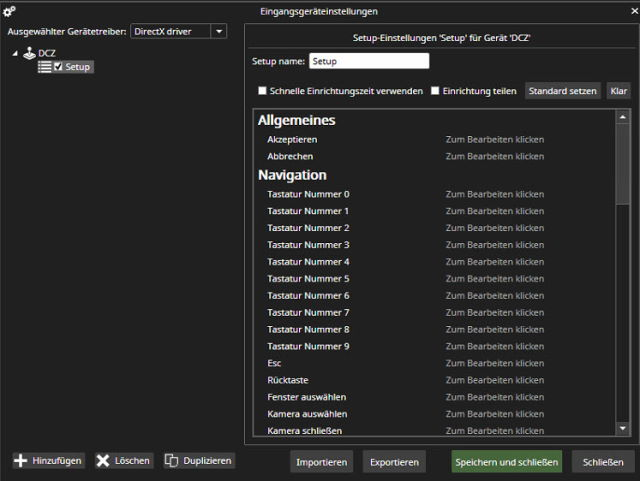Screen dimensions: 640x481
Task: Enable Schnelle Einrichtungszeit verwenden checkbox
Action: point(262,91)
